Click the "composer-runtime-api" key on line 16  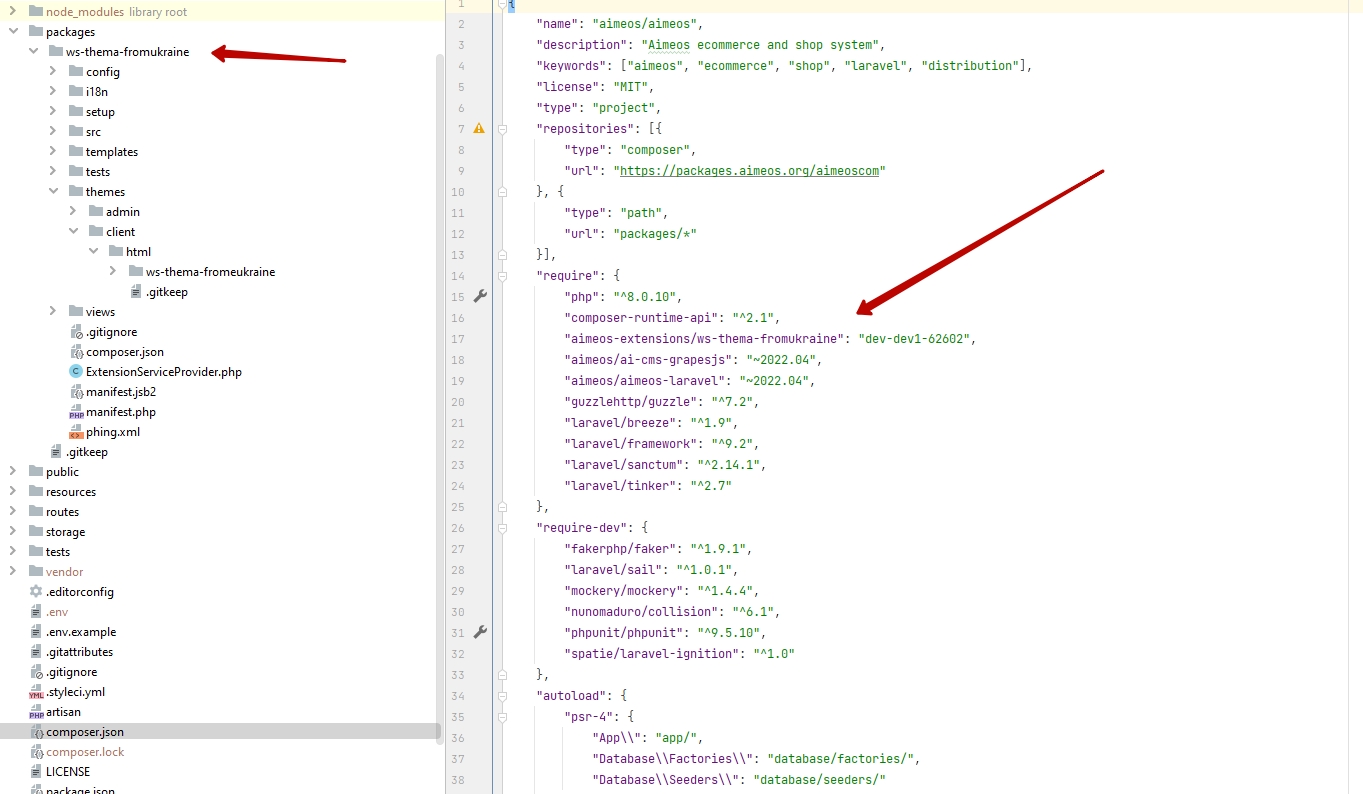click(x=641, y=318)
